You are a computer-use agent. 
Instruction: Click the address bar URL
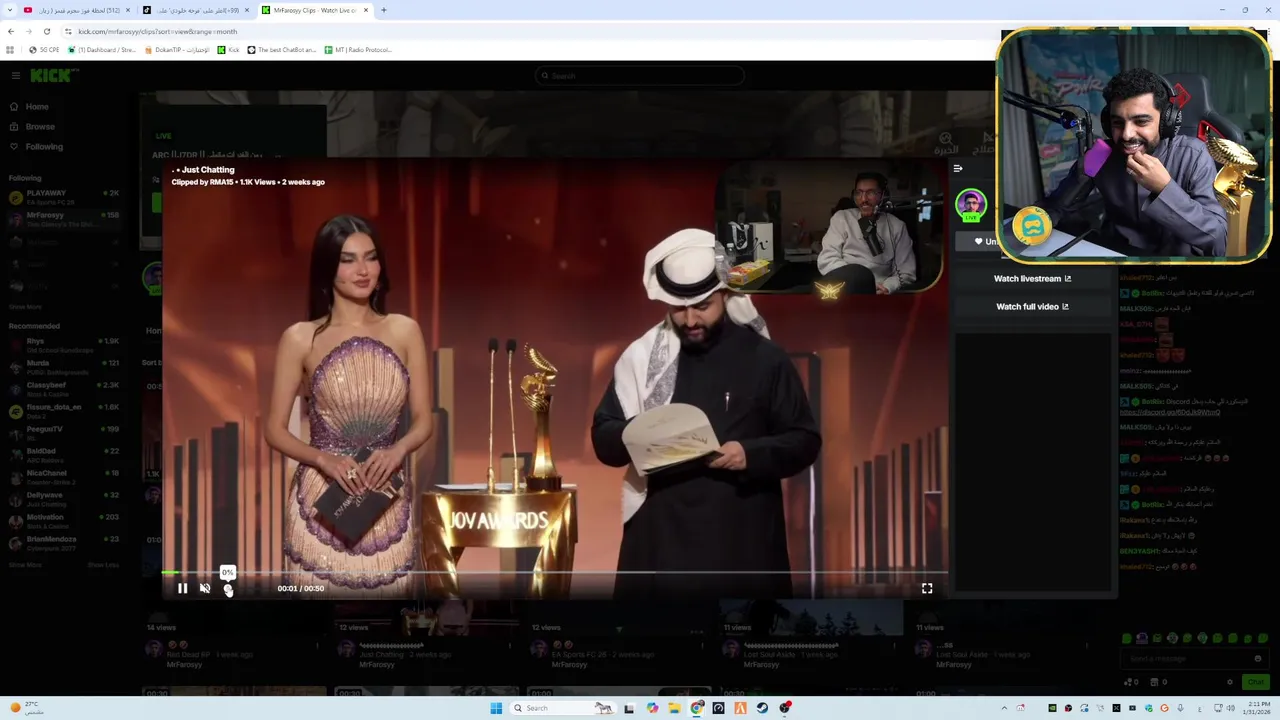point(157,31)
